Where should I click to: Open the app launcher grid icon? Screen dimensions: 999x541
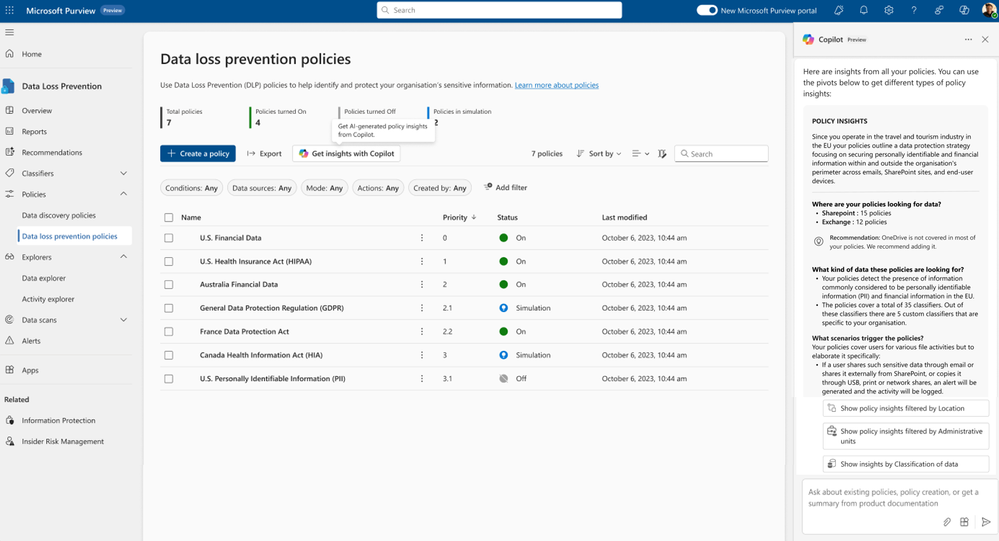point(10,10)
